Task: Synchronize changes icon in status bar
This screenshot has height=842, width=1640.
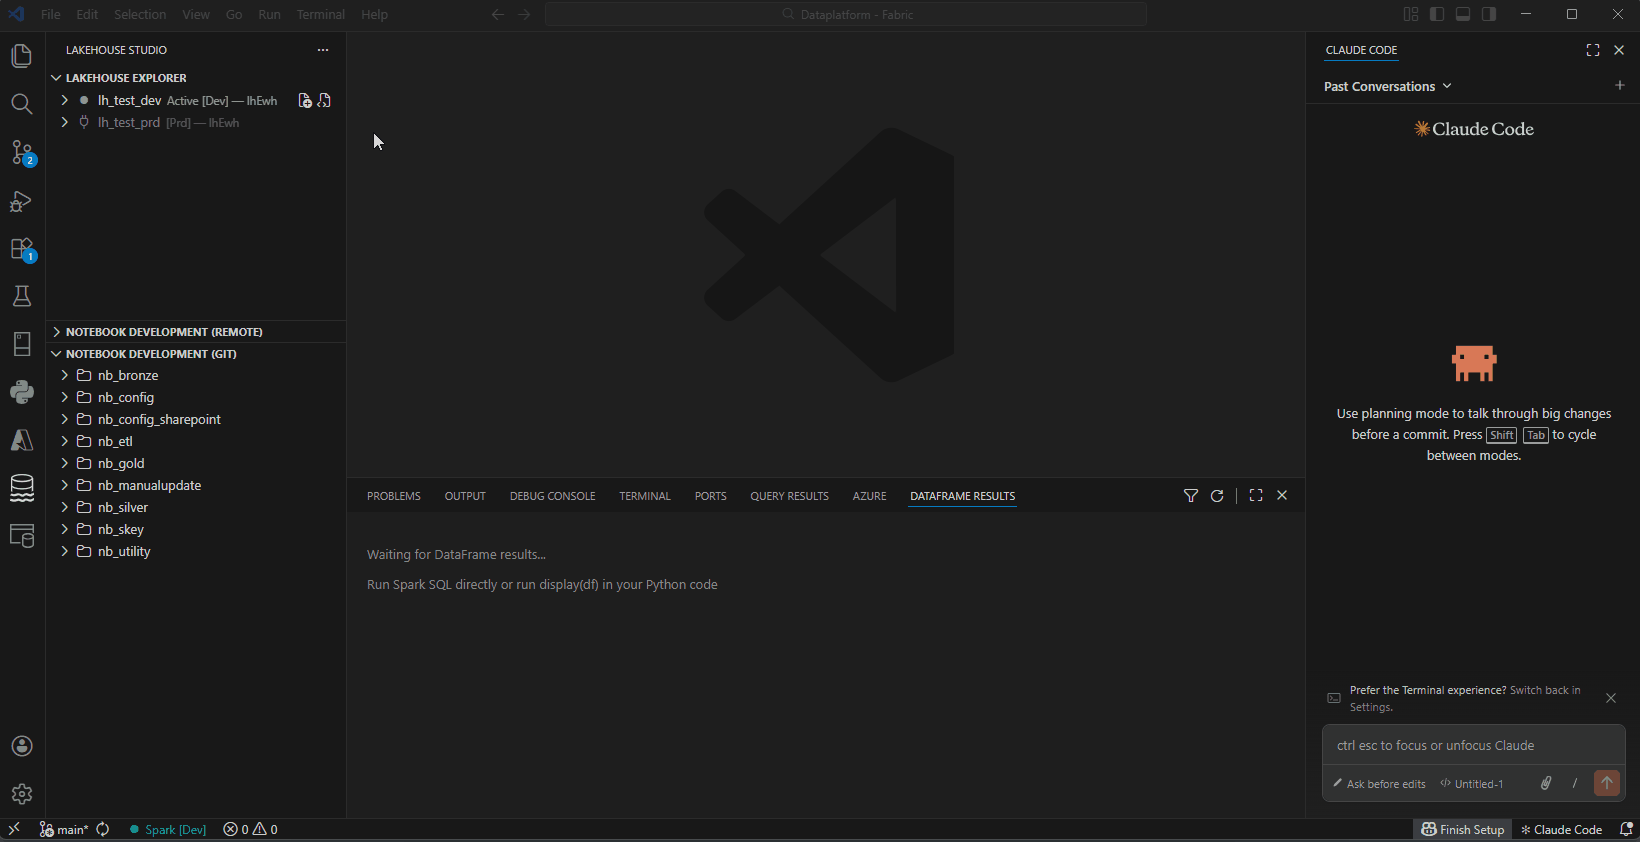Action: (x=103, y=829)
